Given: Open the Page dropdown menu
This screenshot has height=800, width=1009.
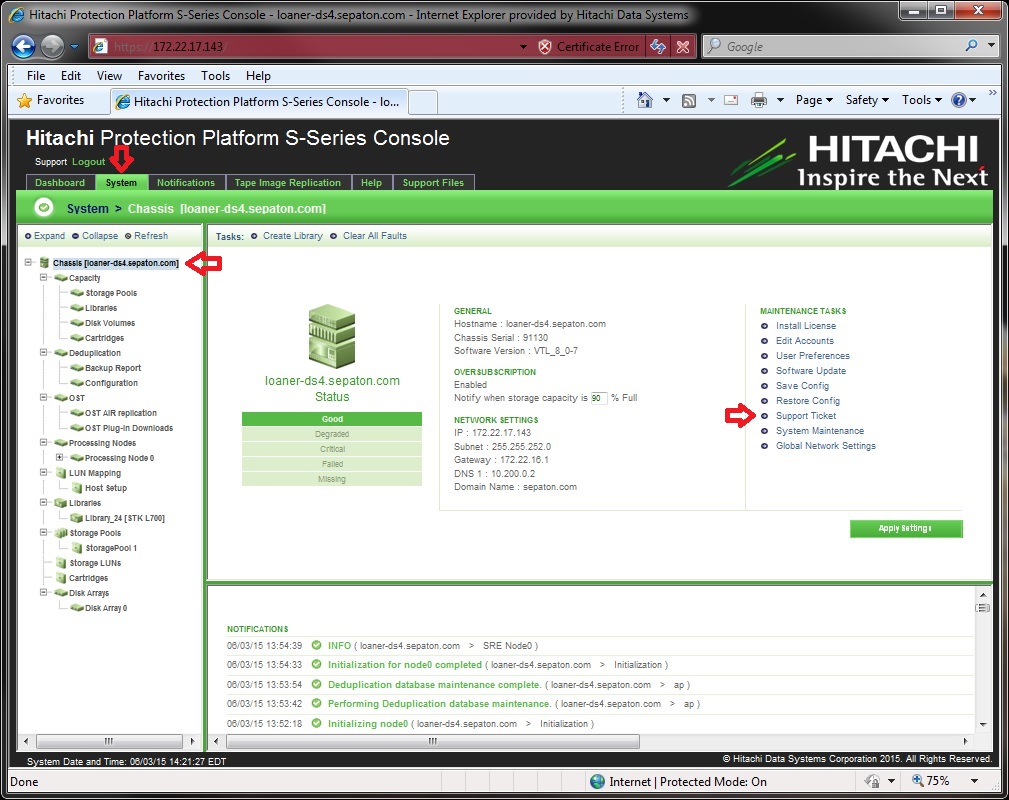Looking at the screenshot, I should pos(814,100).
